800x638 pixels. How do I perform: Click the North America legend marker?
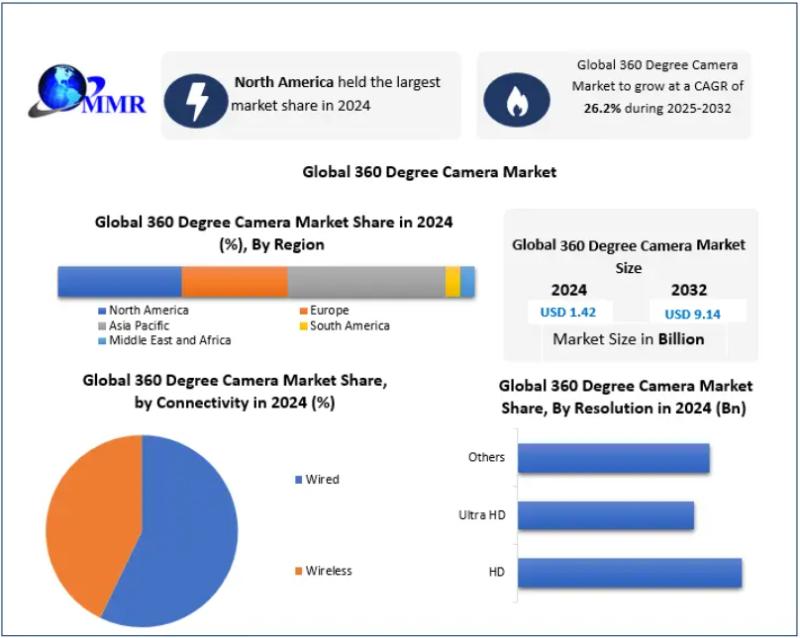(x=102, y=311)
